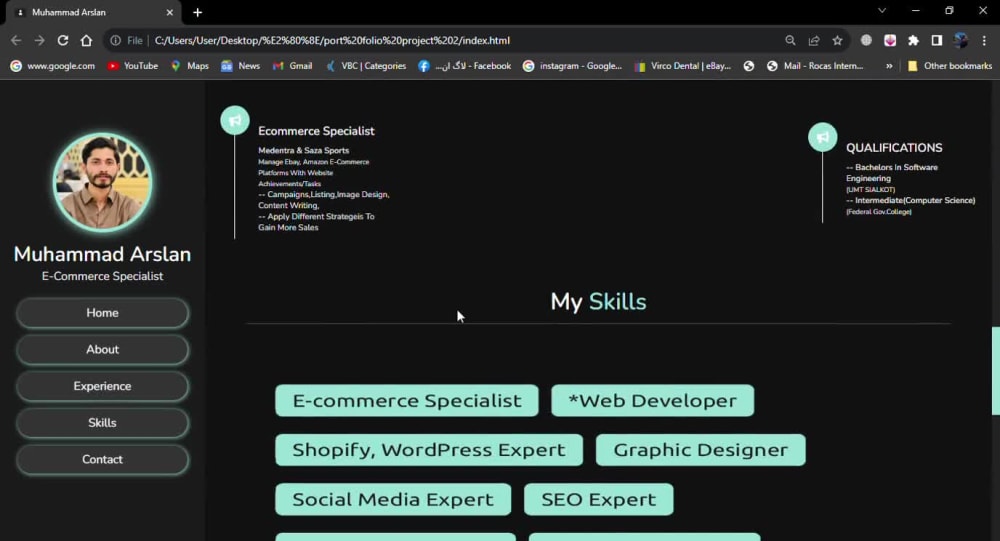Expand hidden bookmarks with the chevron
The width and height of the screenshot is (1000, 541).
(x=889, y=66)
